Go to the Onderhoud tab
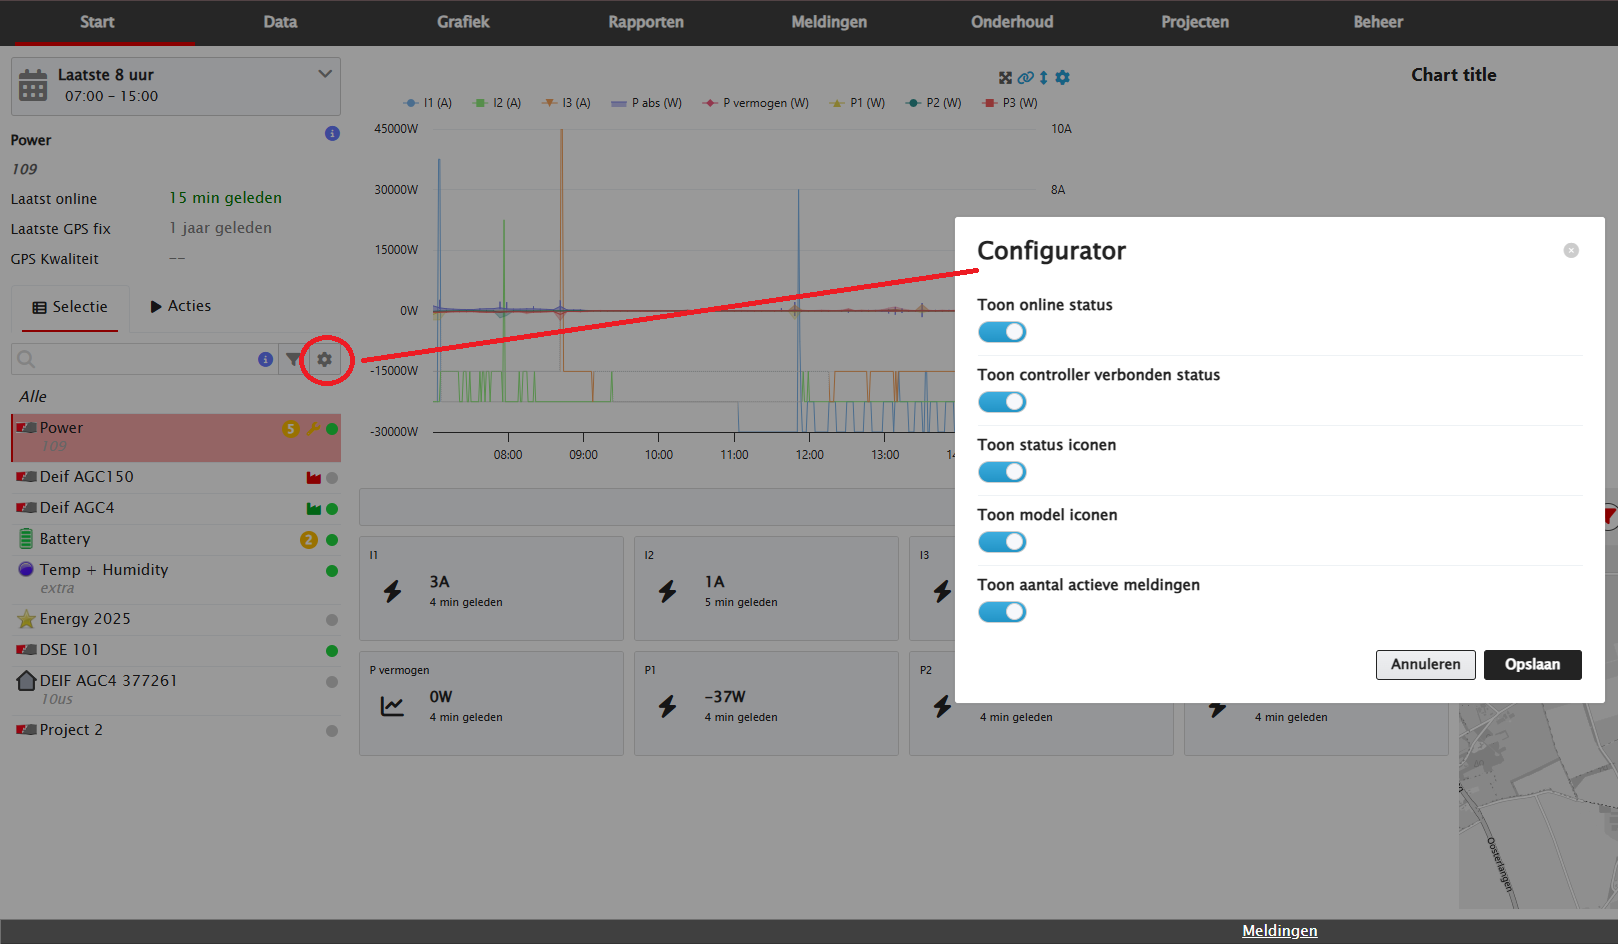Image resolution: width=1618 pixels, height=944 pixels. click(x=1012, y=22)
